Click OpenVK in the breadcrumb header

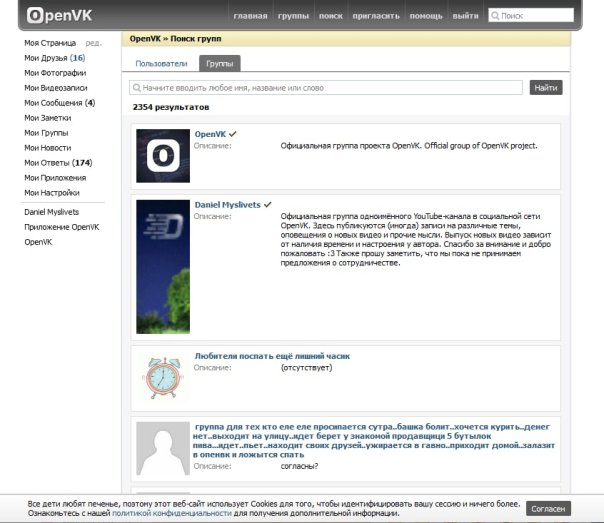click(145, 39)
